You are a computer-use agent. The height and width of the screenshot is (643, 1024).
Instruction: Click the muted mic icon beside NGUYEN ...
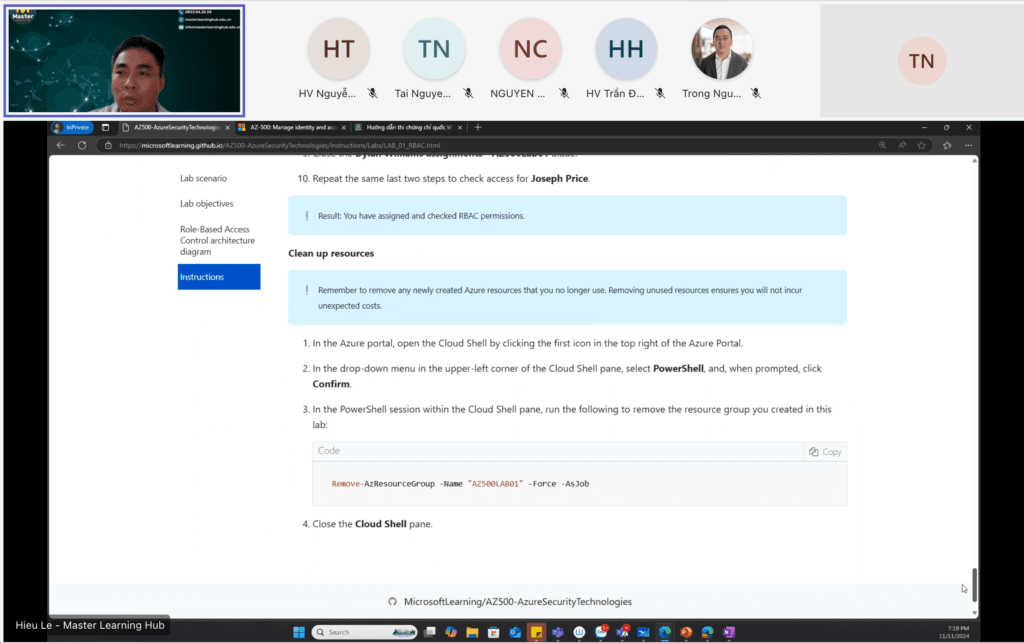coord(564,93)
